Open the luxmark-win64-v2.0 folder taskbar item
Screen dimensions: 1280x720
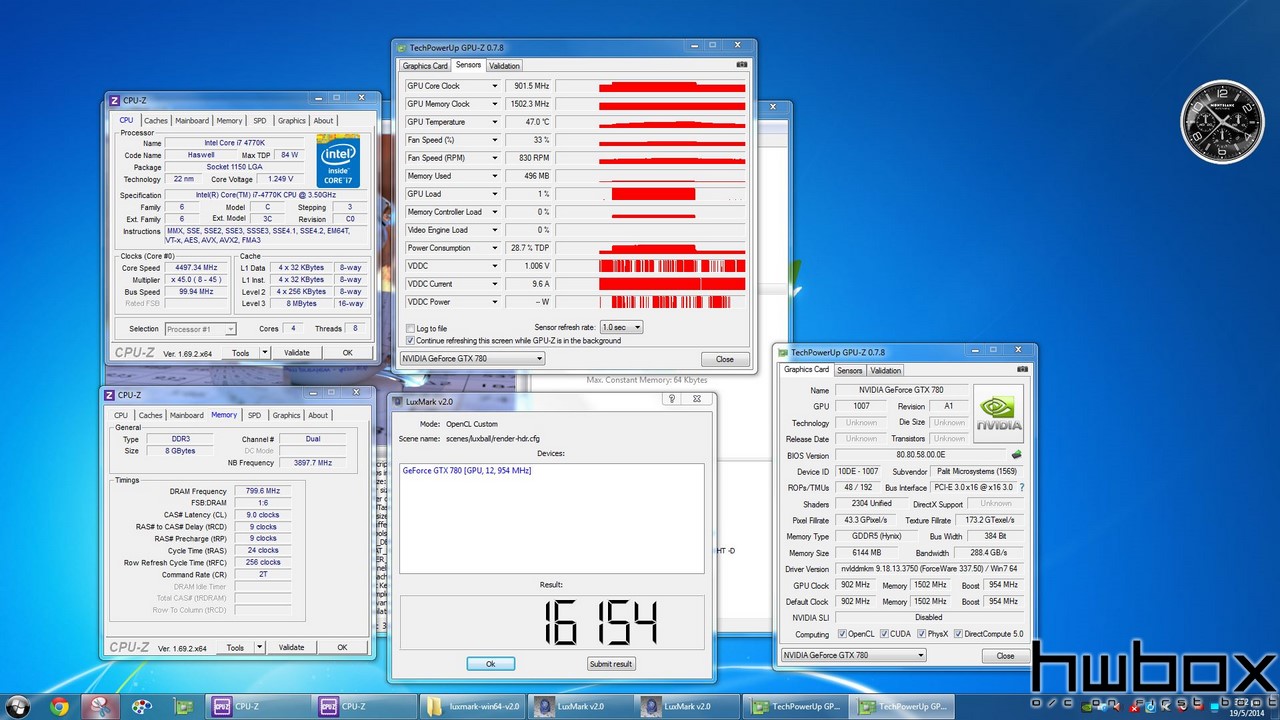click(x=471, y=707)
